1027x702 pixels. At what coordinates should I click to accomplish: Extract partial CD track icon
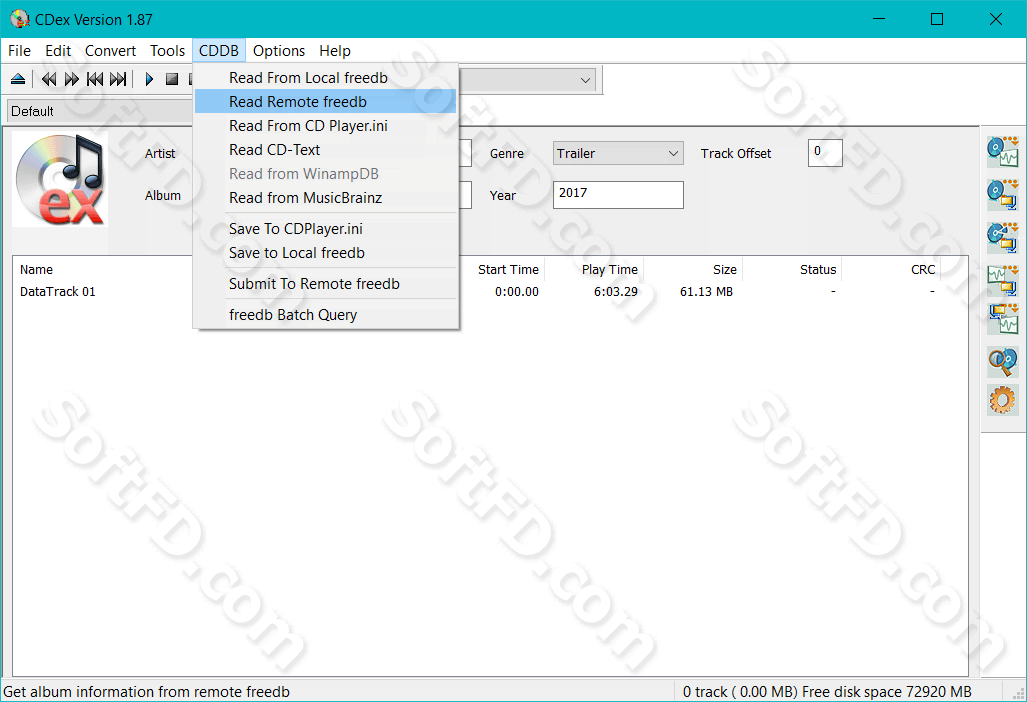point(1003,238)
